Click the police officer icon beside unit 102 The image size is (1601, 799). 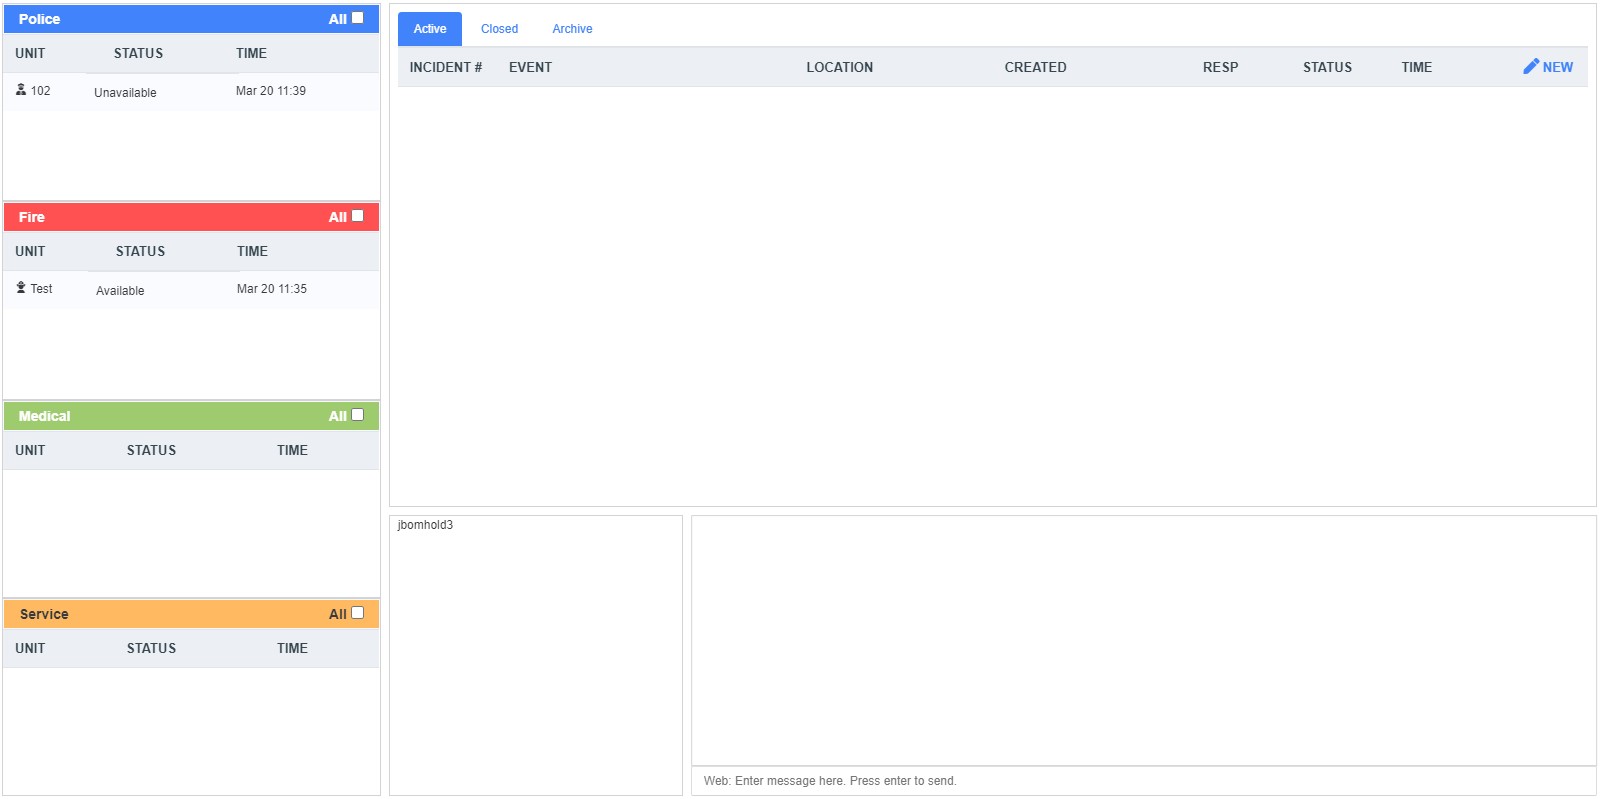pos(21,90)
